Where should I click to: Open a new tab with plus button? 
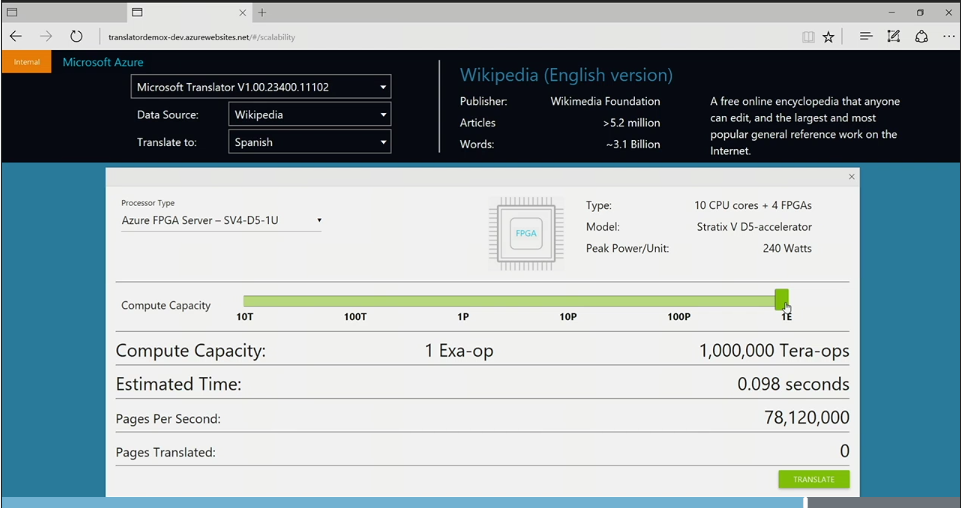(262, 12)
